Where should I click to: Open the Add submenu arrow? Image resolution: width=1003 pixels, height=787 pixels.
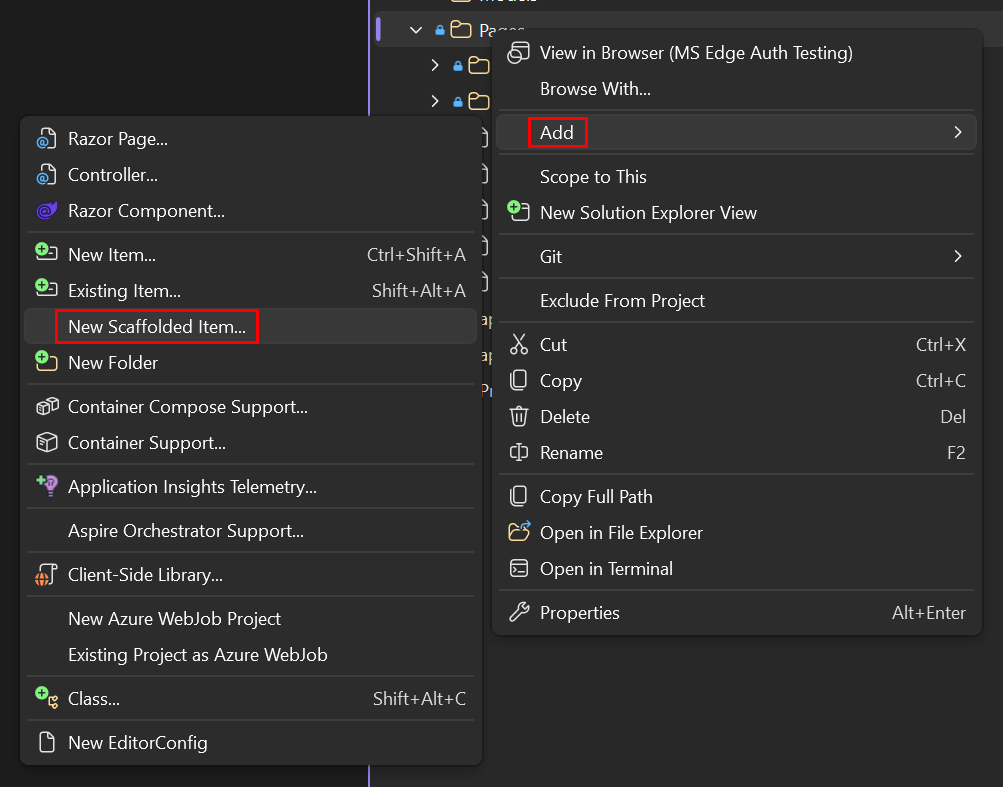(958, 132)
